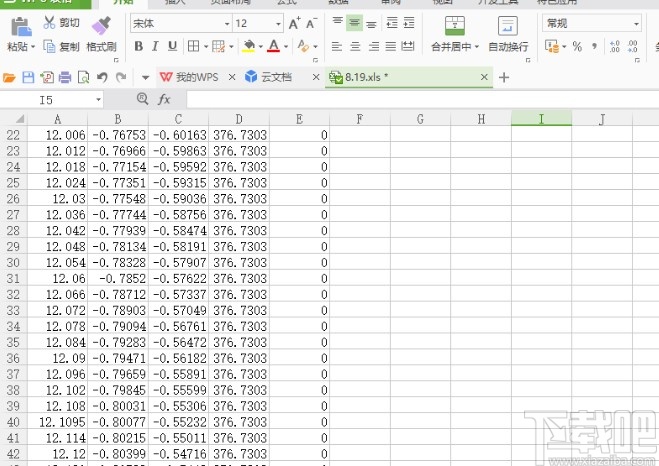The image size is (659, 466).
Task: Expand Merge and Center dropdown arrow
Action: [477, 47]
